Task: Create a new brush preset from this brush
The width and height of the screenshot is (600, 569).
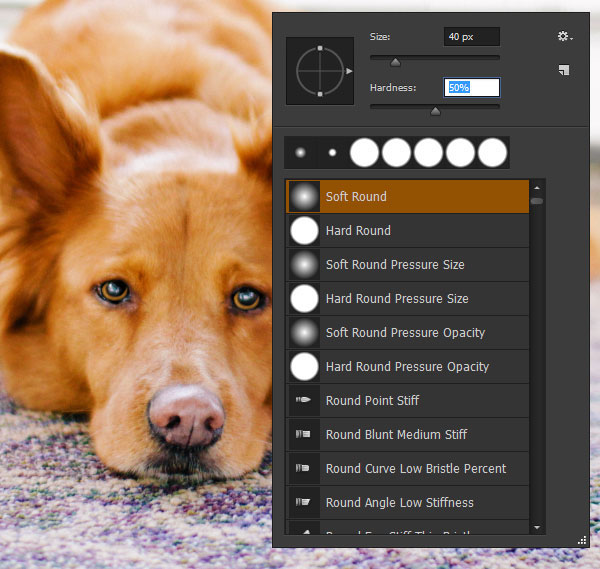Action: (x=564, y=70)
